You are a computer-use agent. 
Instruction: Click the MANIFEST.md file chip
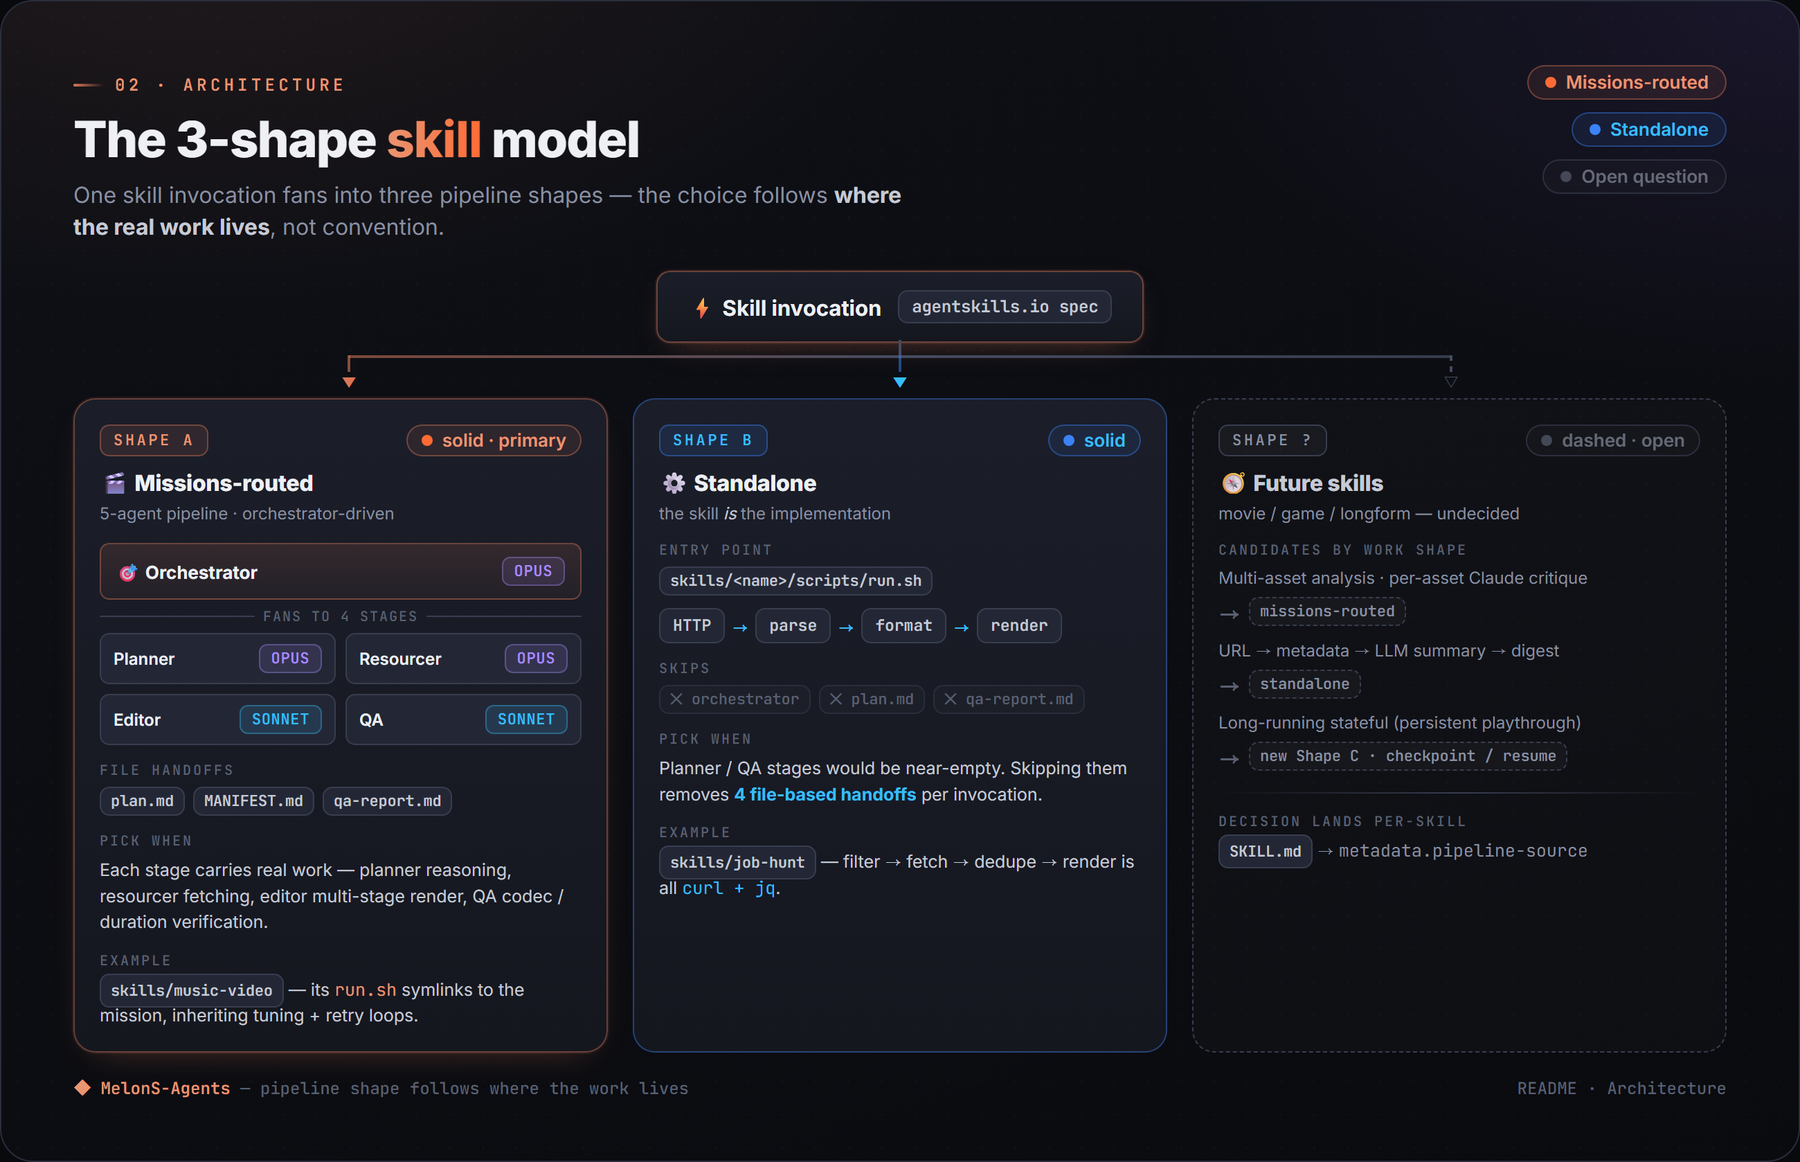pos(253,801)
